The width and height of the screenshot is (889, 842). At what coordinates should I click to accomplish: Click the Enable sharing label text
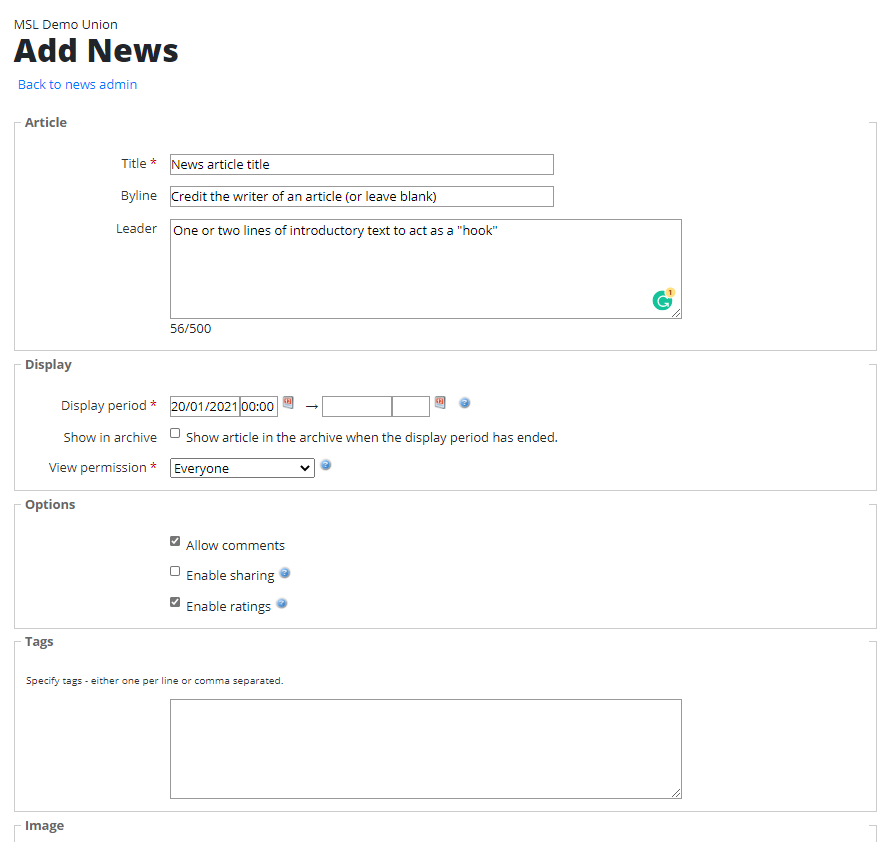point(230,576)
